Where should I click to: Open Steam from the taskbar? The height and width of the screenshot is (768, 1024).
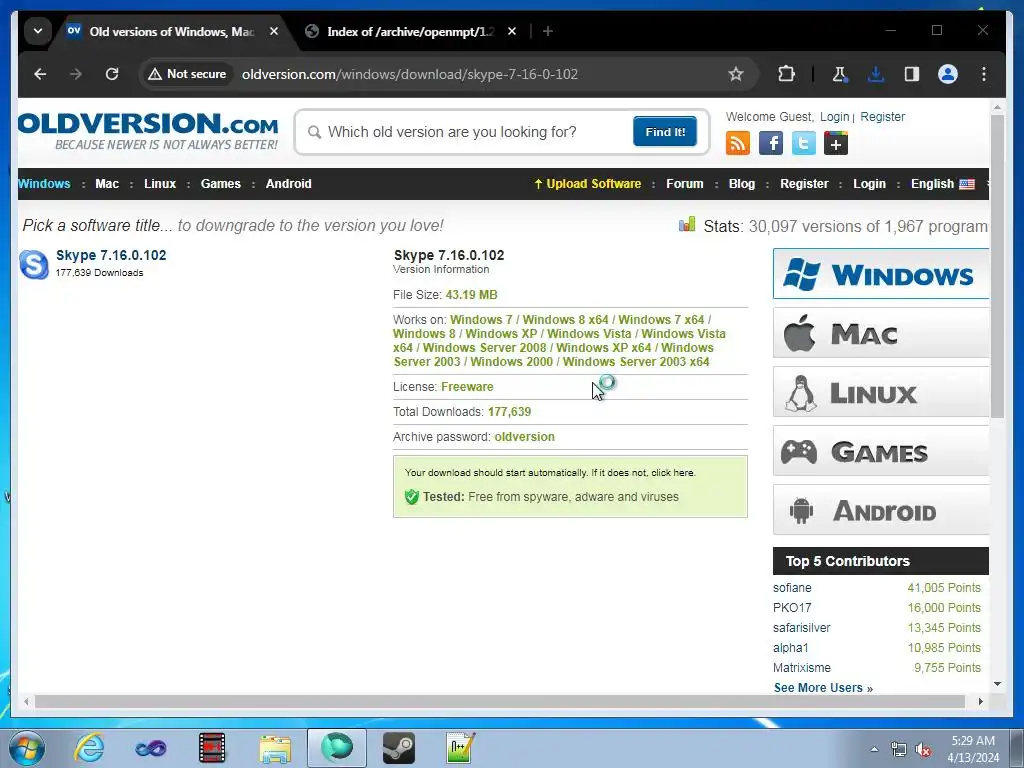click(398, 748)
